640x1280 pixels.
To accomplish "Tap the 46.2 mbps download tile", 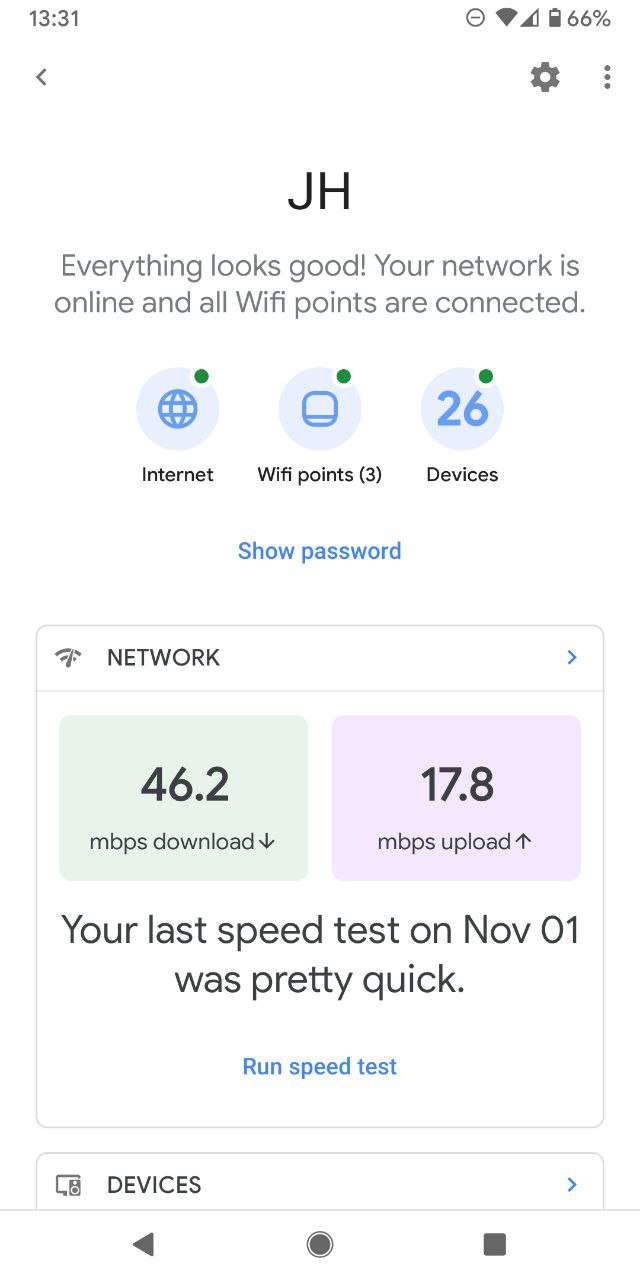I will pos(184,798).
